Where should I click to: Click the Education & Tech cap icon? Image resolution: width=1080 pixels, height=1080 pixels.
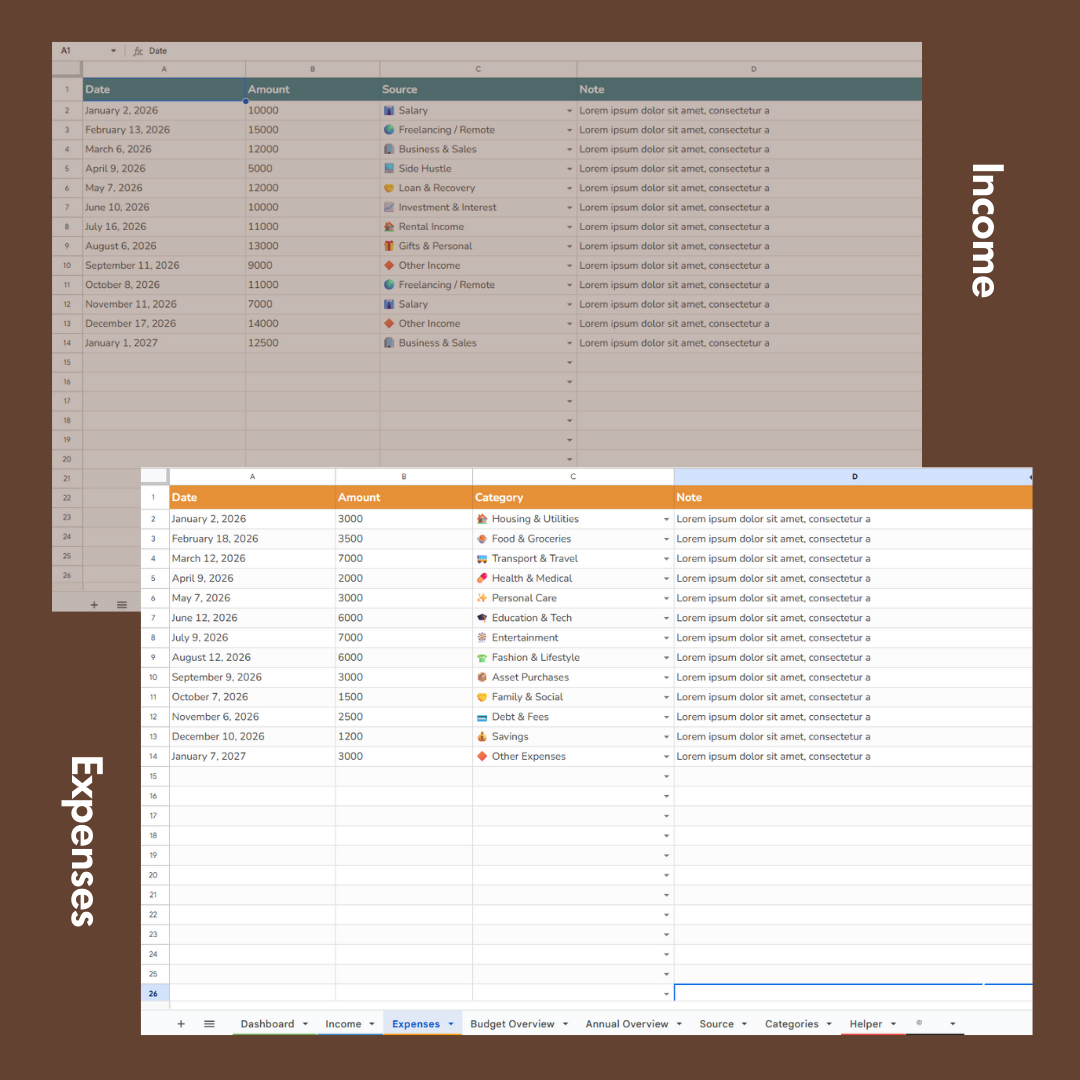click(x=482, y=618)
